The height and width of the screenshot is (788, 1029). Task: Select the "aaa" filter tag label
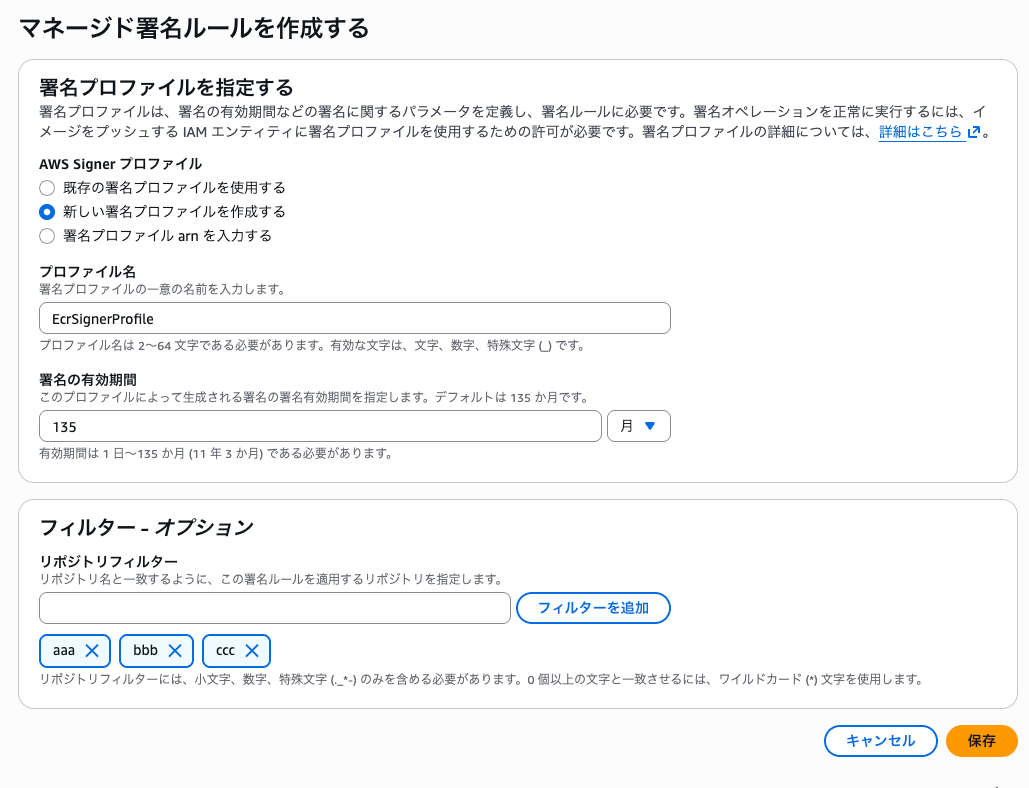point(62,650)
